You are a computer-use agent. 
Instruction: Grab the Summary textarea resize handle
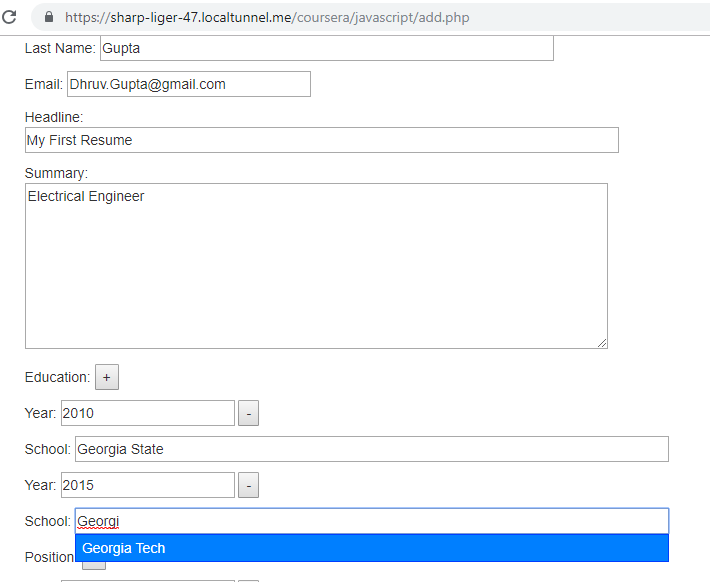[x=602, y=343]
